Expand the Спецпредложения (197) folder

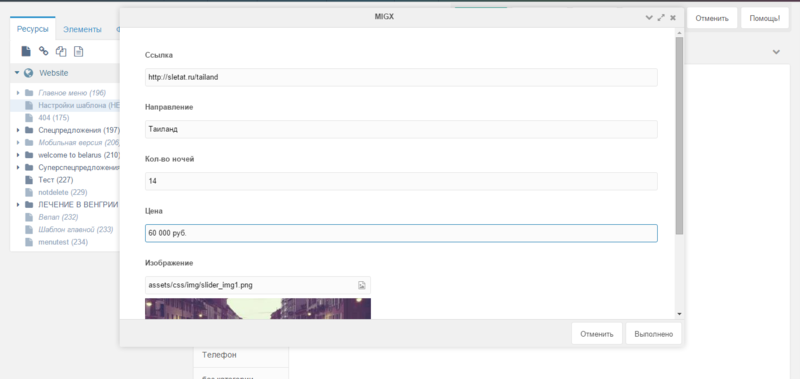click(x=18, y=130)
